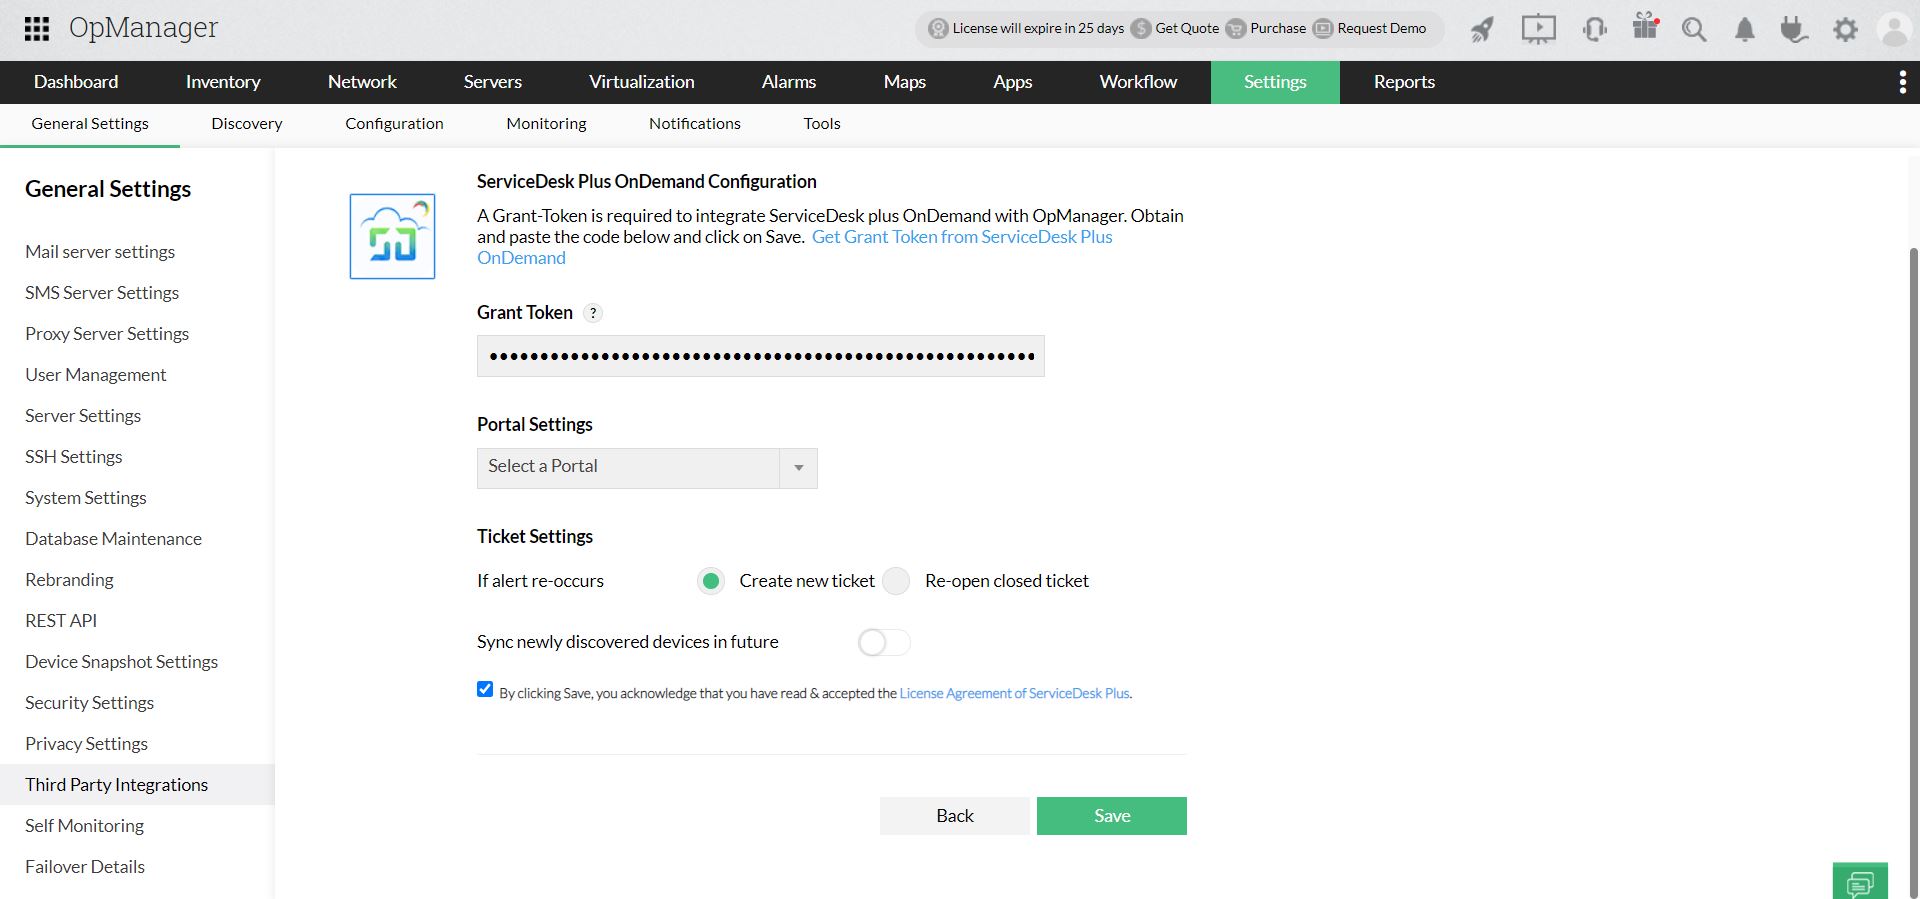Switch to the Tools tab

coord(822,124)
